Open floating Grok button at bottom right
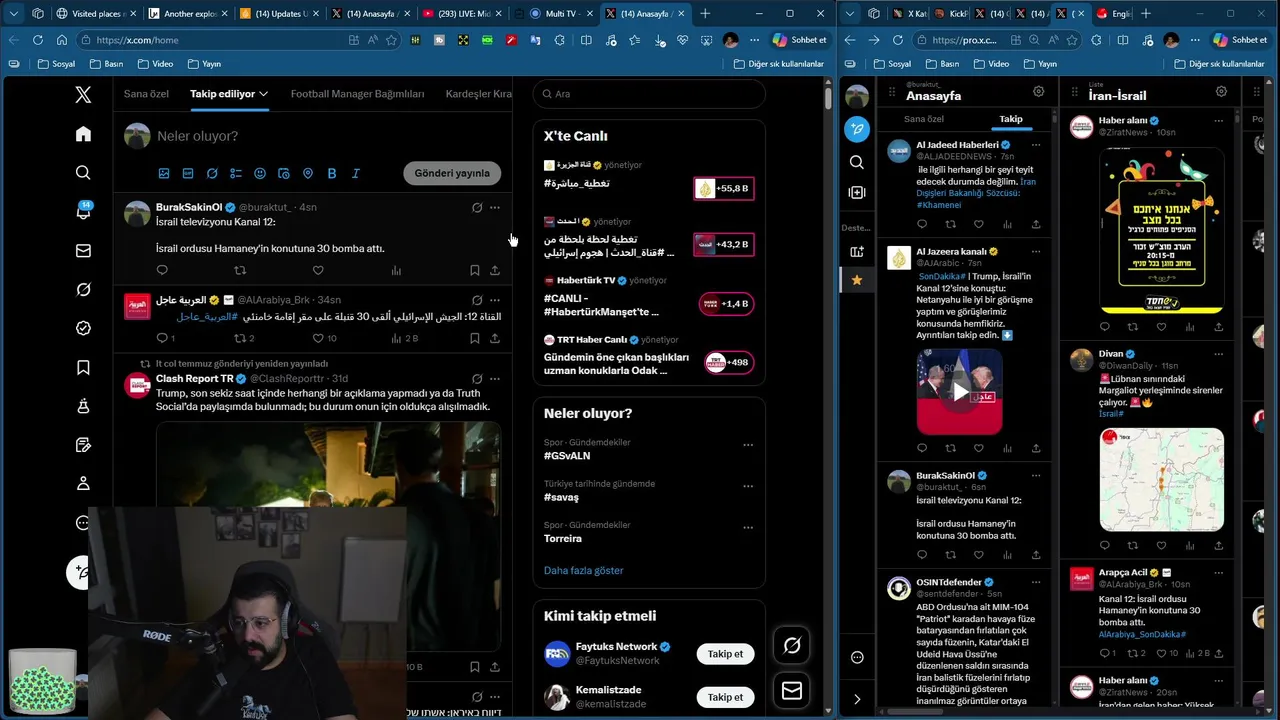 point(792,646)
